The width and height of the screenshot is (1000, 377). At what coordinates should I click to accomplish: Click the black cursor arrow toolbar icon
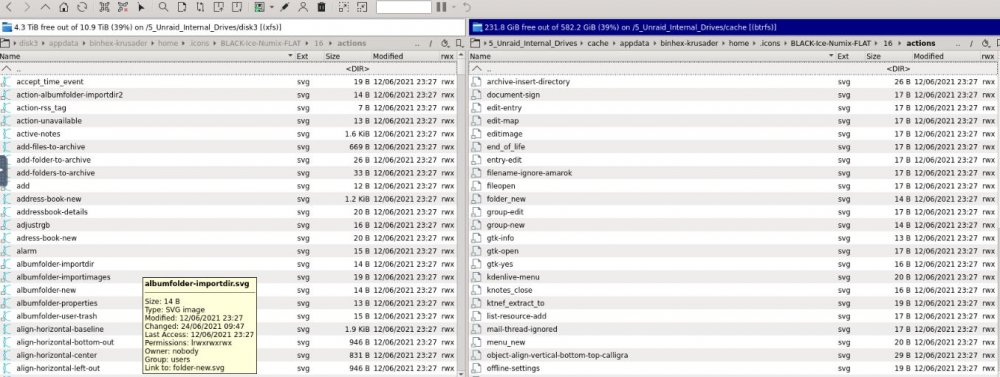pos(142,7)
